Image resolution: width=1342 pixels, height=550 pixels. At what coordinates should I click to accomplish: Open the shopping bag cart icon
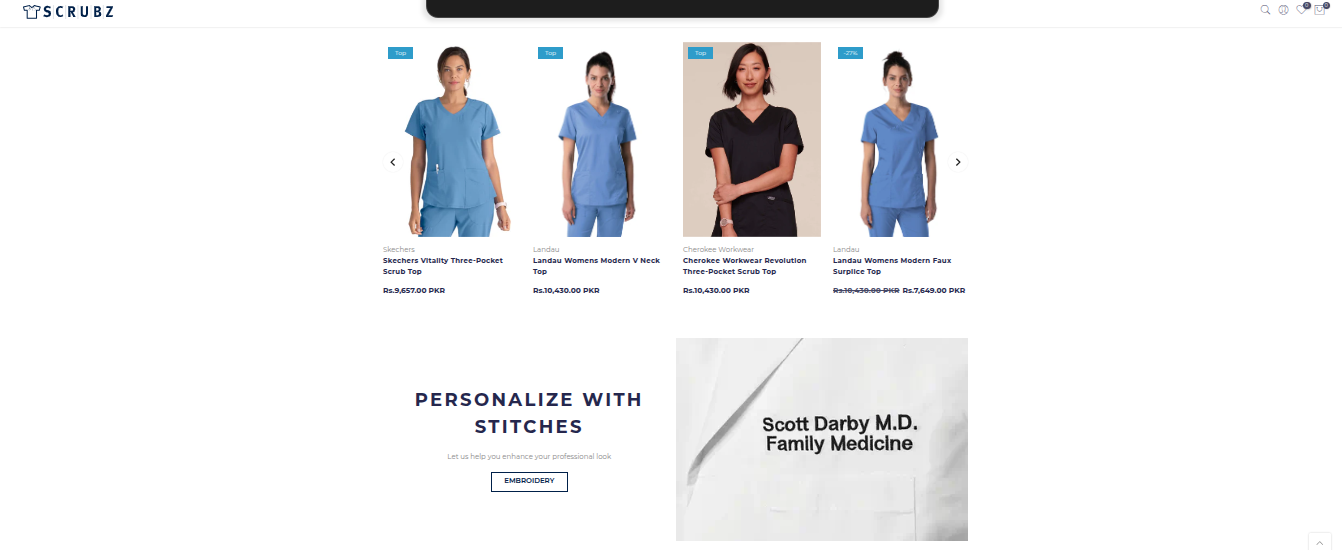coord(1320,10)
